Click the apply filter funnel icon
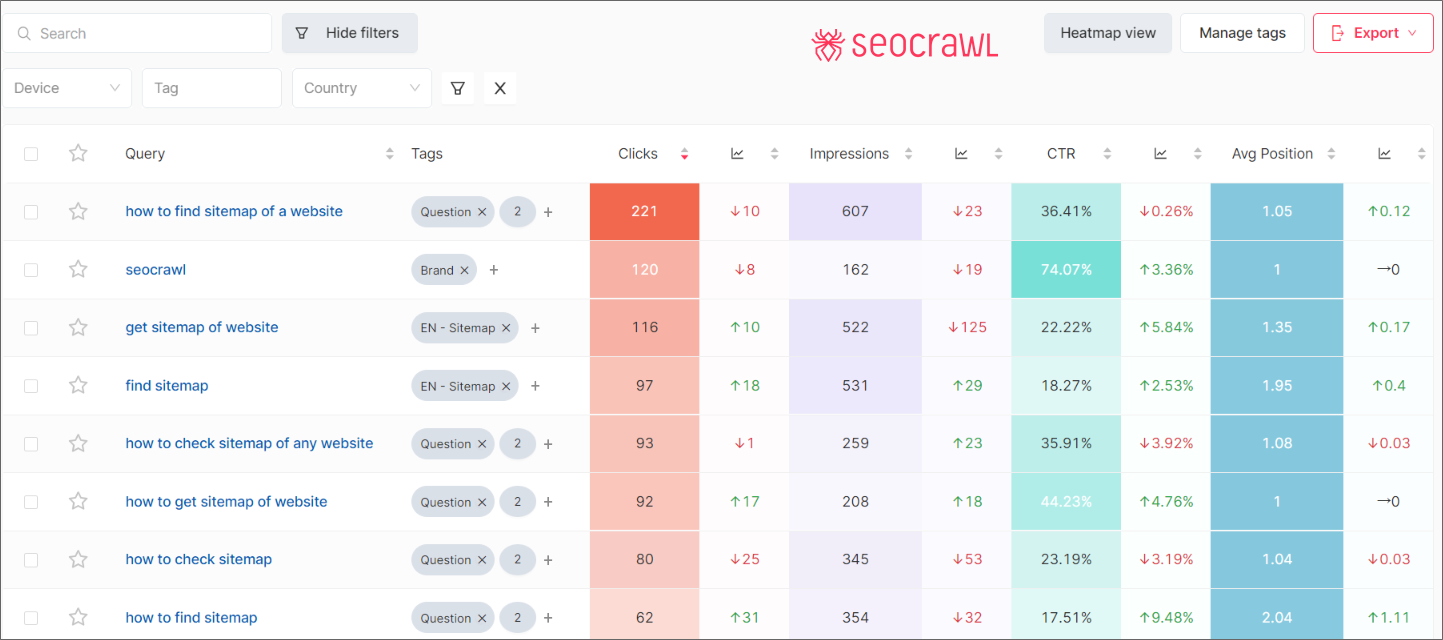The image size is (1443, 640). click(457, 88)
